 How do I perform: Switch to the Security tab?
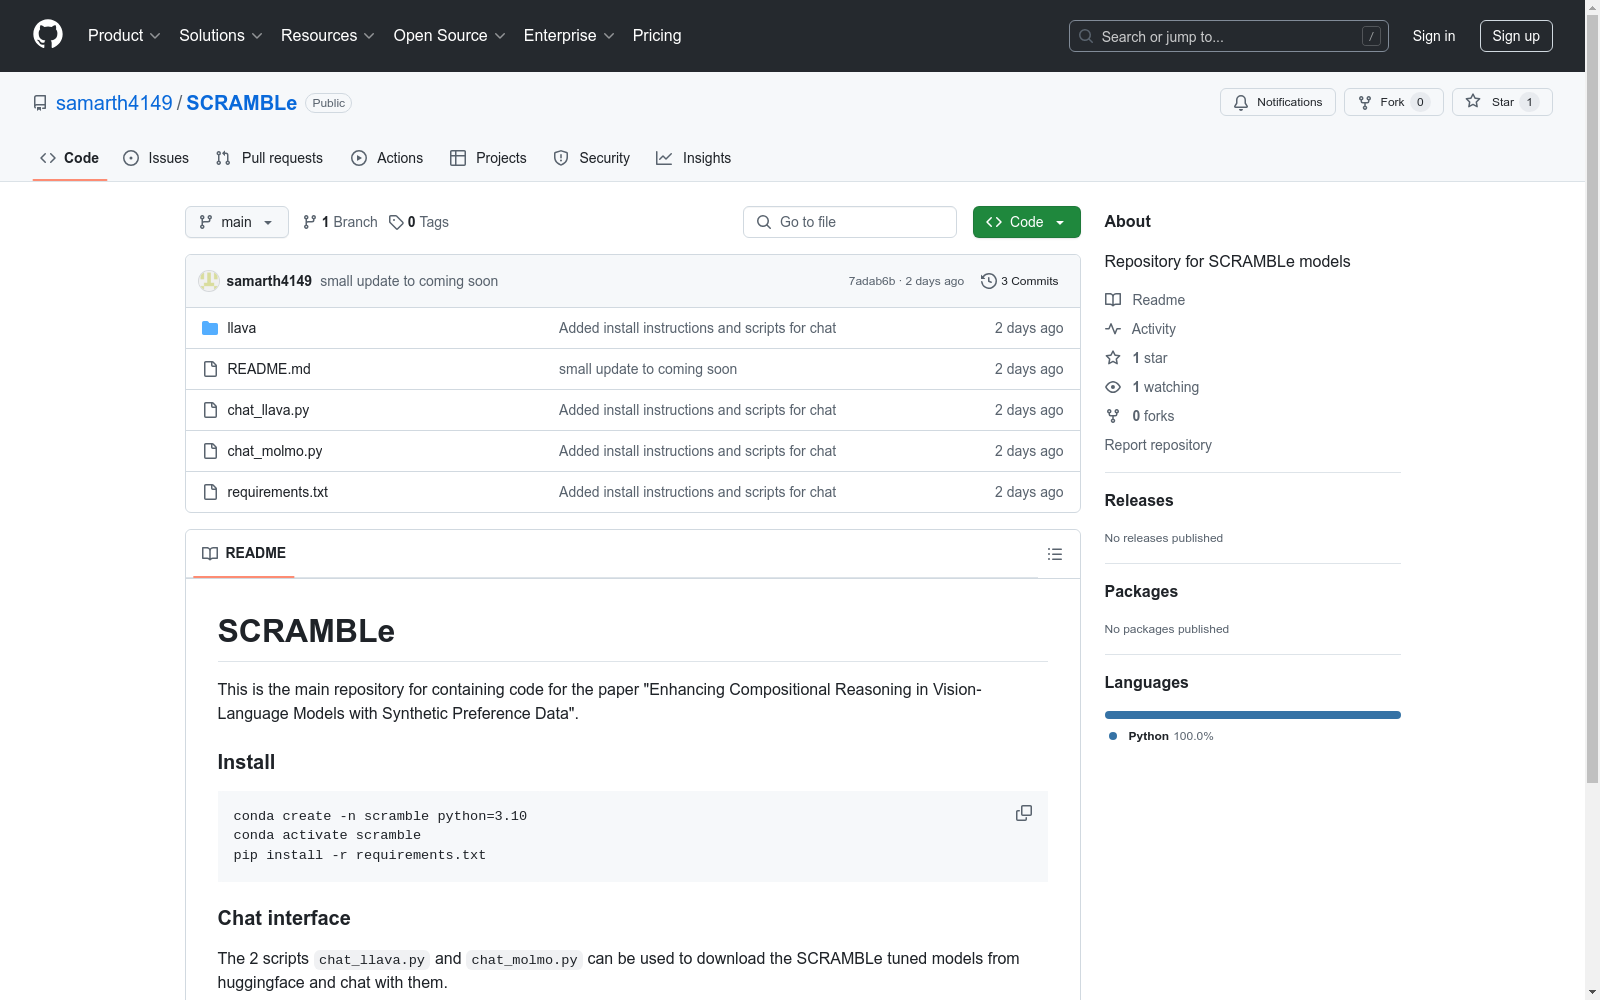coord(592,158)
